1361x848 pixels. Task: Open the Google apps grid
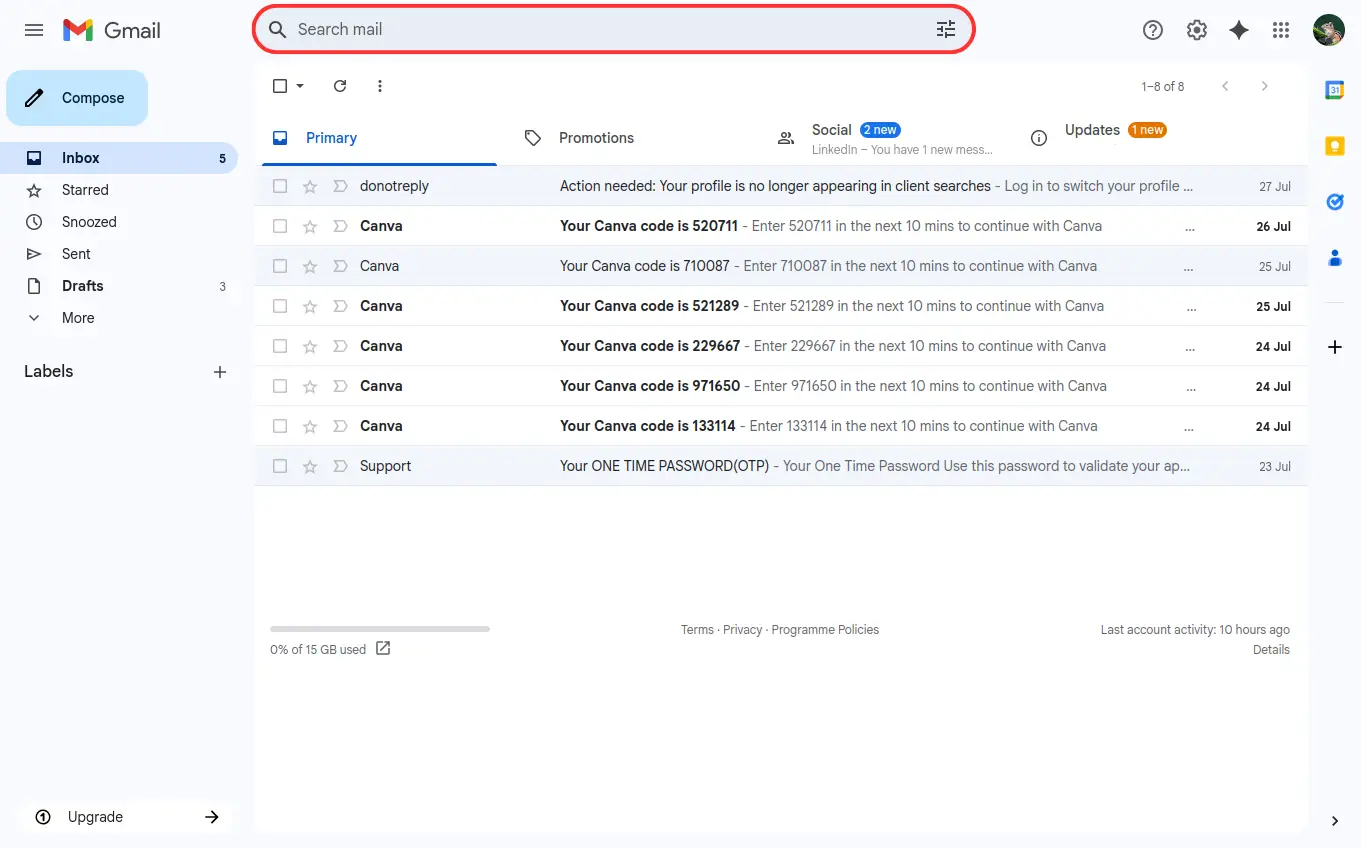[x=1281, y=30]
